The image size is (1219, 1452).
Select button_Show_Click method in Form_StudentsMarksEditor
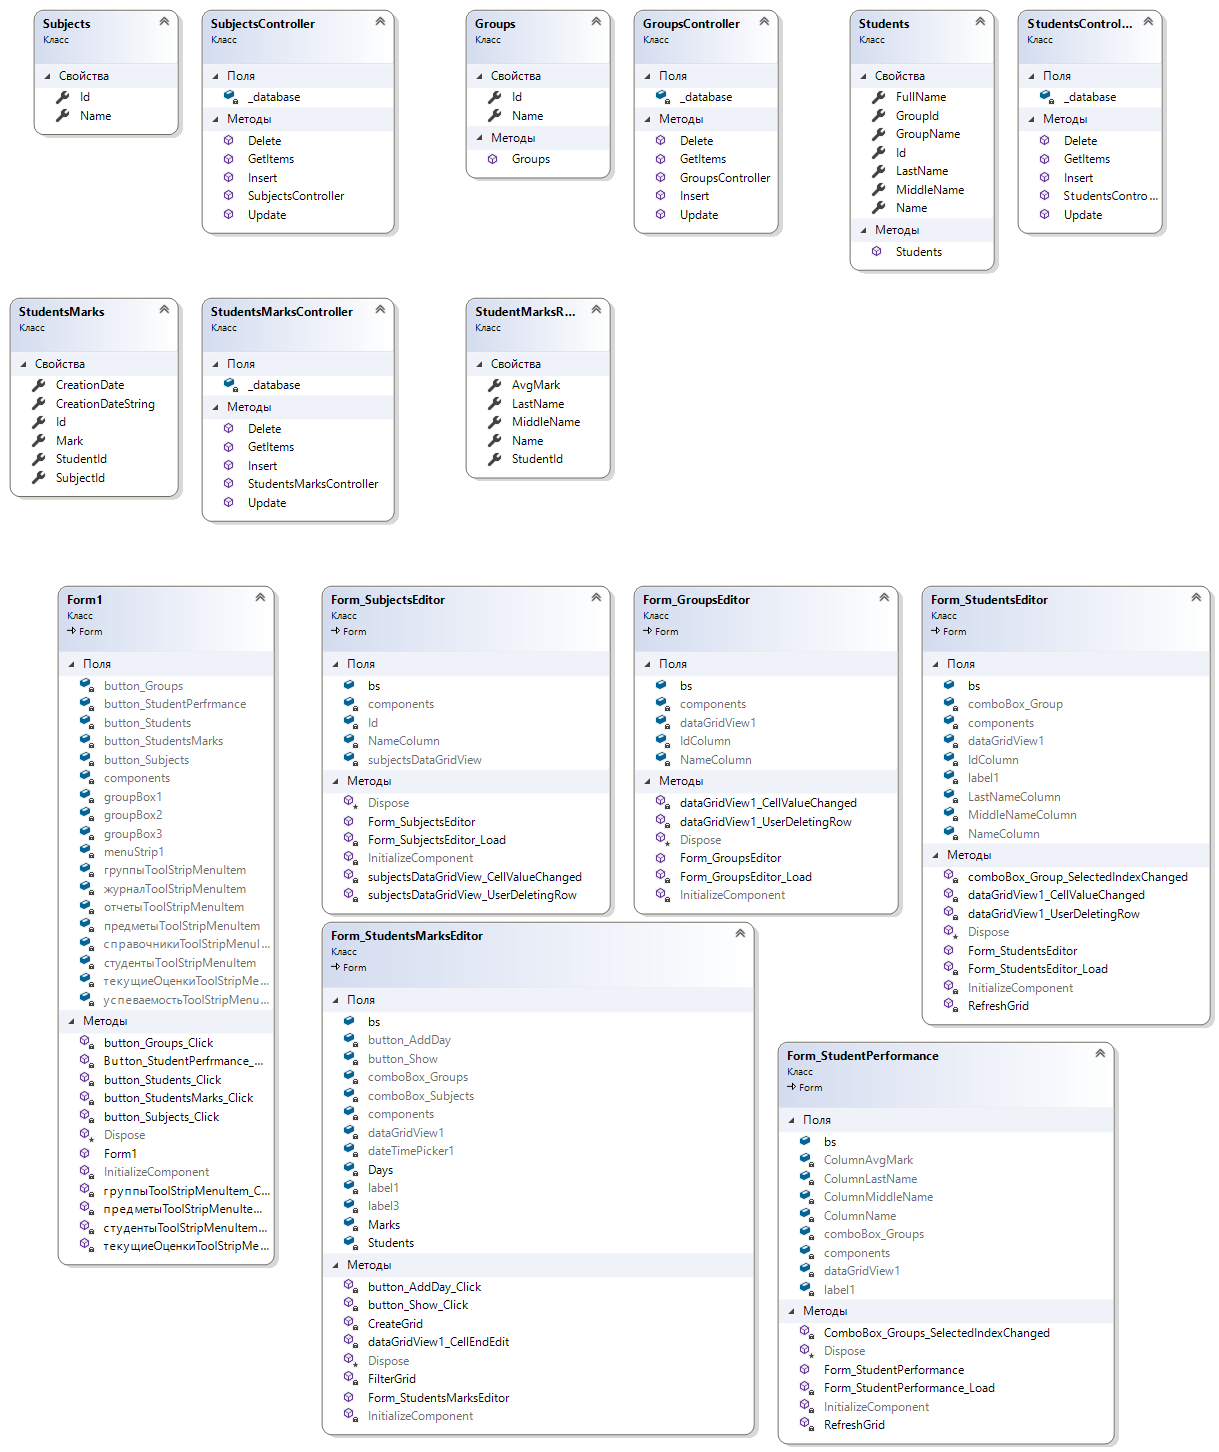(417, 1305)
